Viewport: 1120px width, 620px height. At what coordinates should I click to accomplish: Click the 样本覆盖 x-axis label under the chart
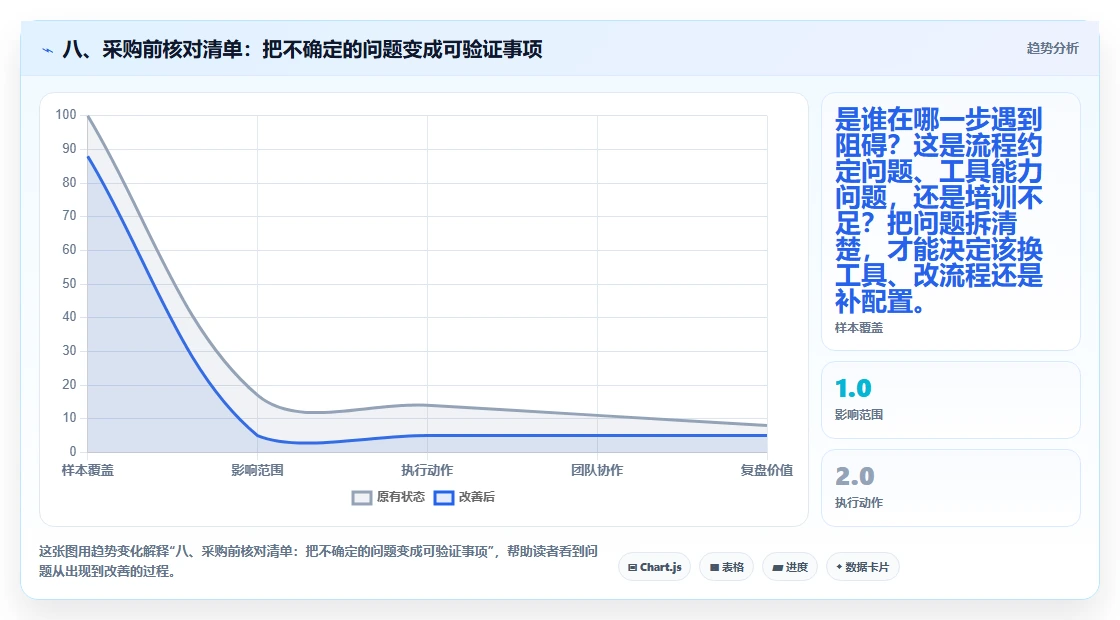pyautogui.click(x=87, y=470)
